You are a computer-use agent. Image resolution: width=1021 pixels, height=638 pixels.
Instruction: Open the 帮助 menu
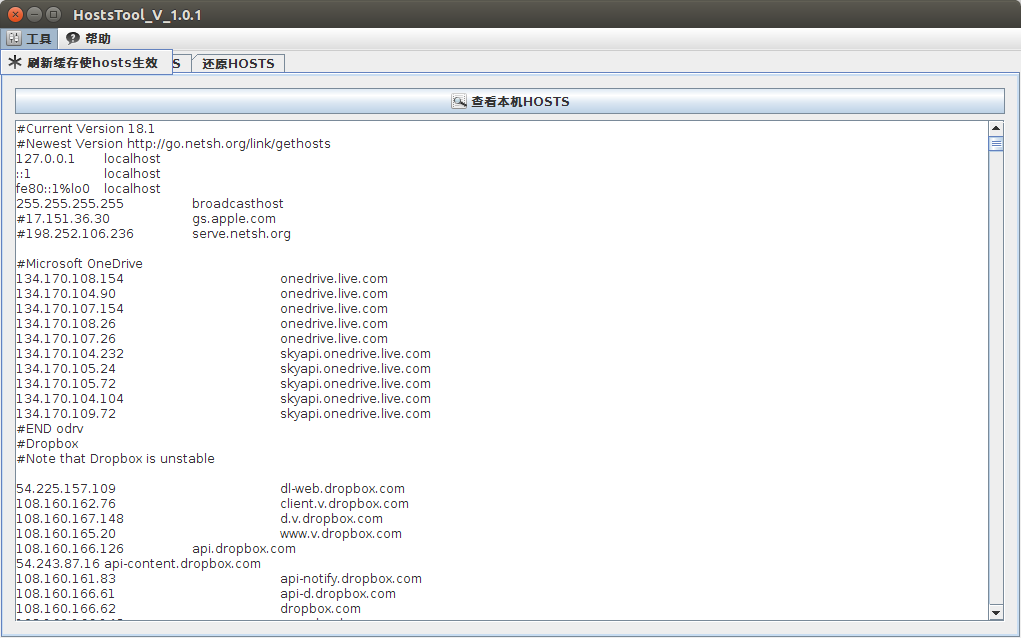pyautogui.click(x=89, y=38)
